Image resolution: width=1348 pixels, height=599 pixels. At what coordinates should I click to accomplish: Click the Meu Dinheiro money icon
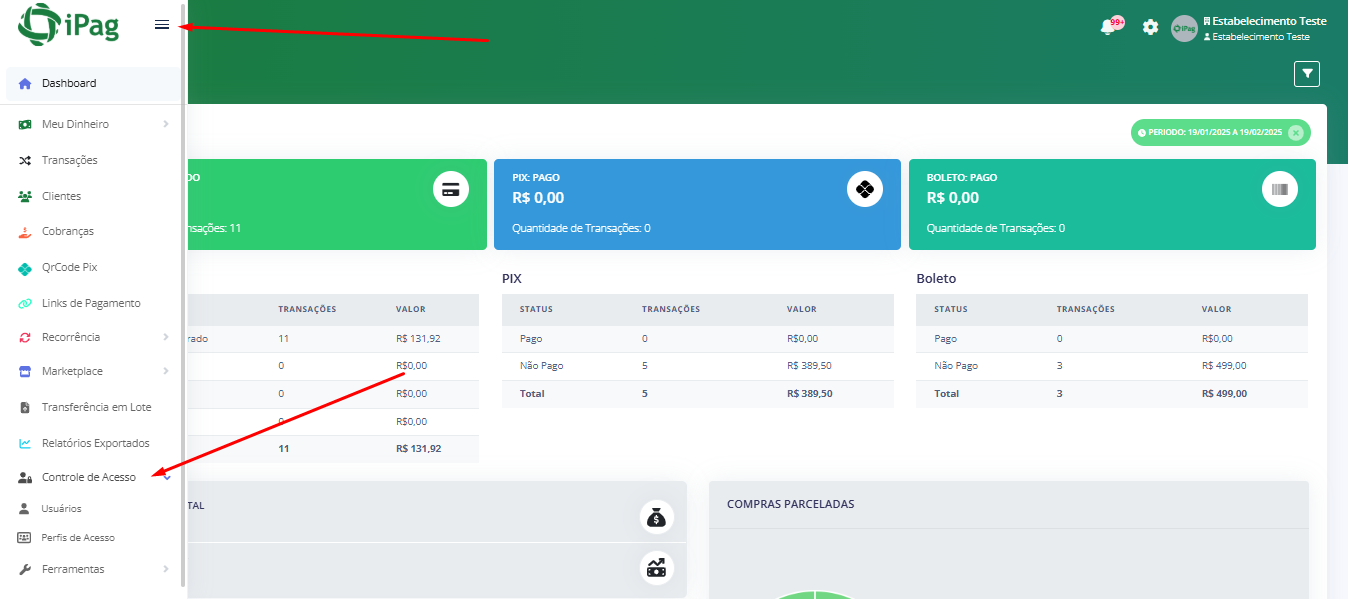[25, 124]
